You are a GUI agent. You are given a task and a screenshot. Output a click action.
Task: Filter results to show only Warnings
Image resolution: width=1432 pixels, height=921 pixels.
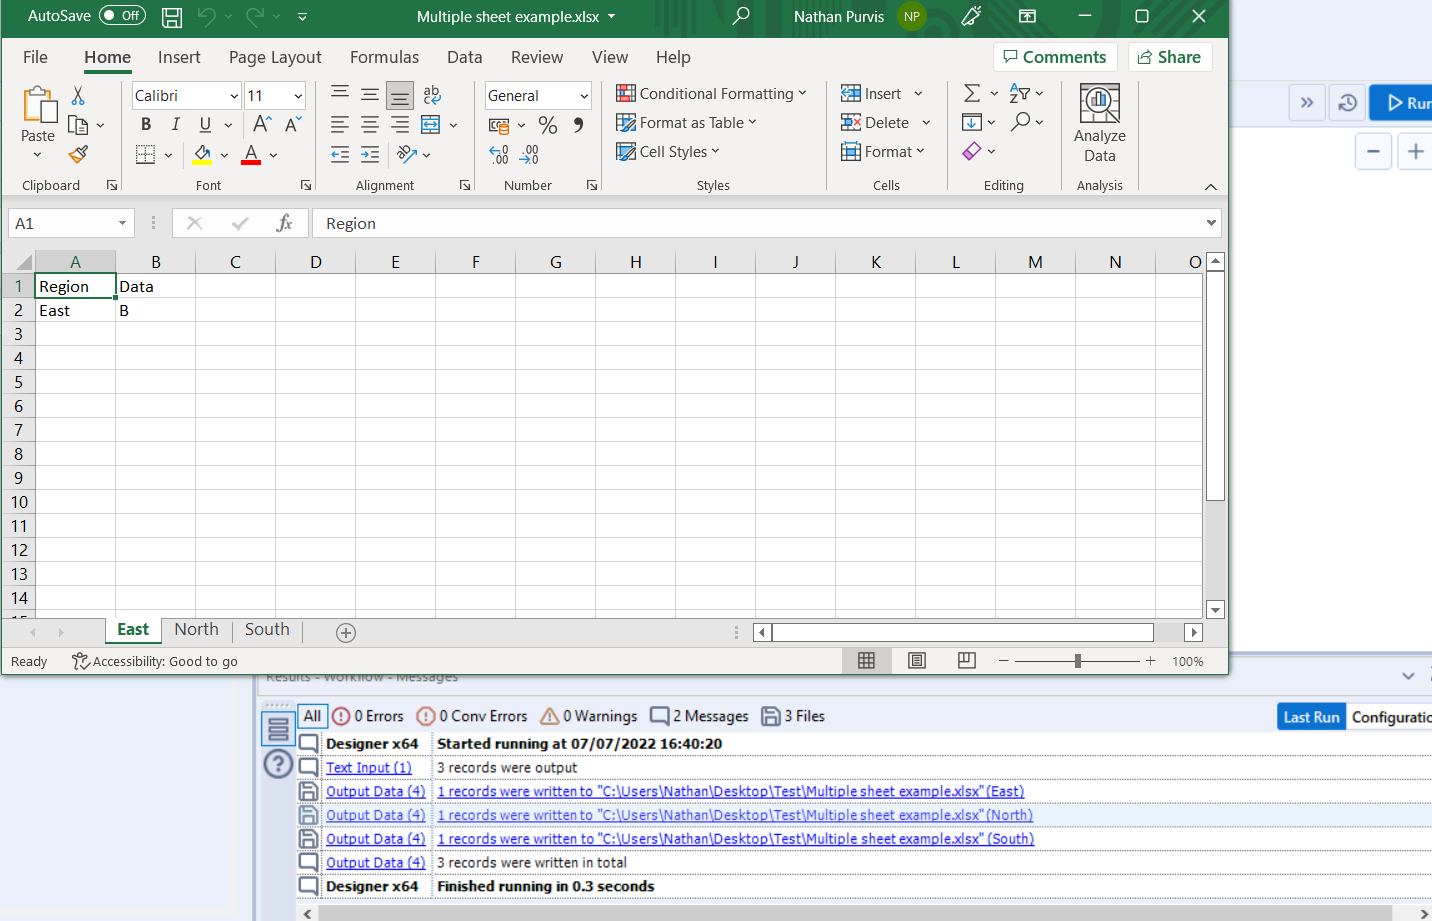click(x=588, y=716)
